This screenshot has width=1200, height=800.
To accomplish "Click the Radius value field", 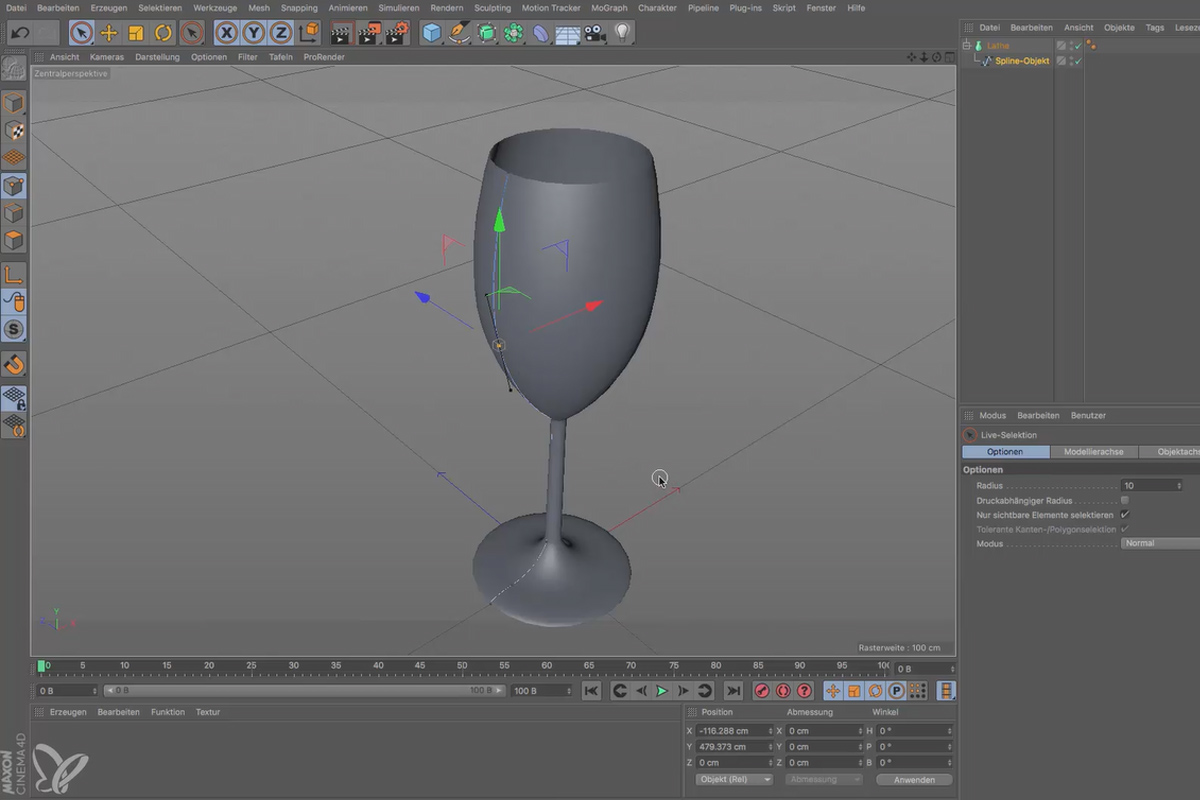I will pyautogui.click(x=1151, y=485).
